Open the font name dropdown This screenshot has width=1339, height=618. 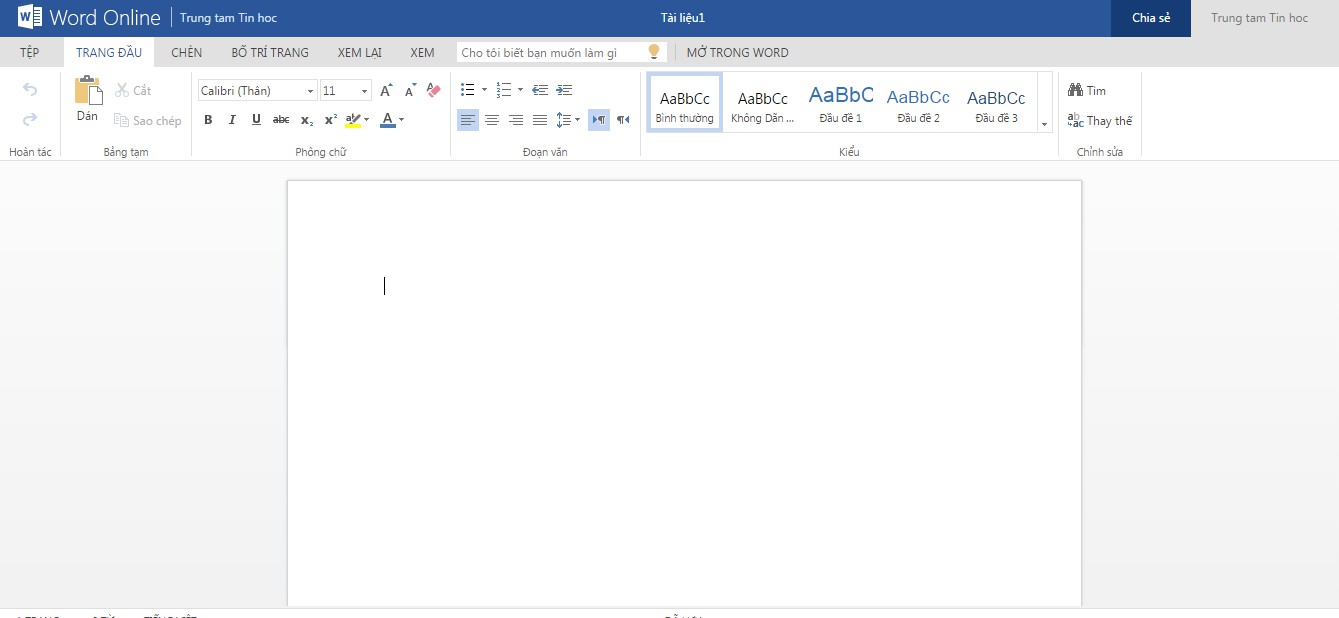(310, 90)
